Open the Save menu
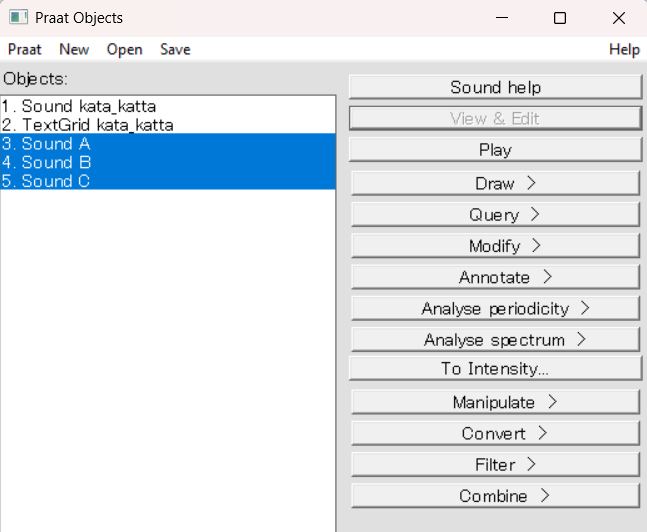This screenshot has width=647, height=532. tap(175, 50)
